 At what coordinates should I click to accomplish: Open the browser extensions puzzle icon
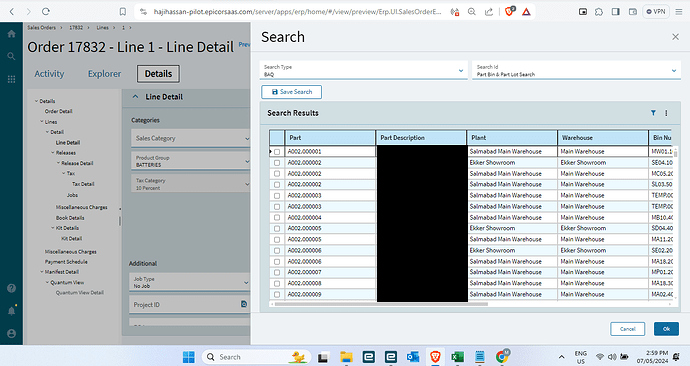tap(599, 12)
